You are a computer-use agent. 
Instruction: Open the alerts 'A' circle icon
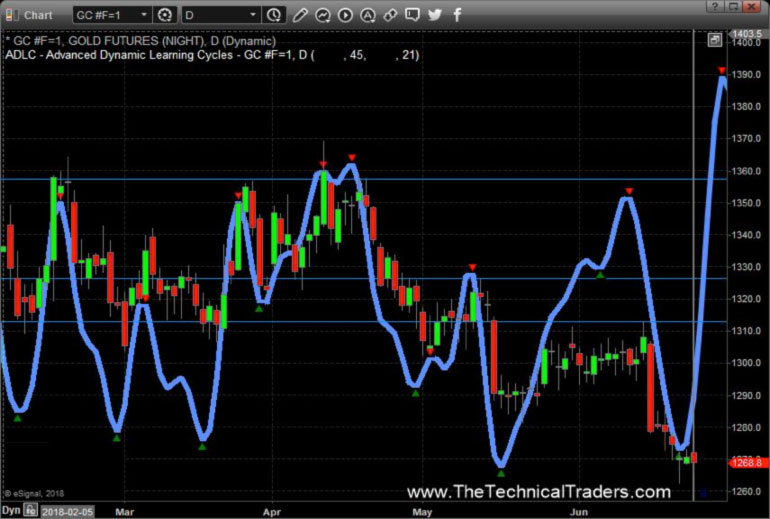(x=368, y=15)
